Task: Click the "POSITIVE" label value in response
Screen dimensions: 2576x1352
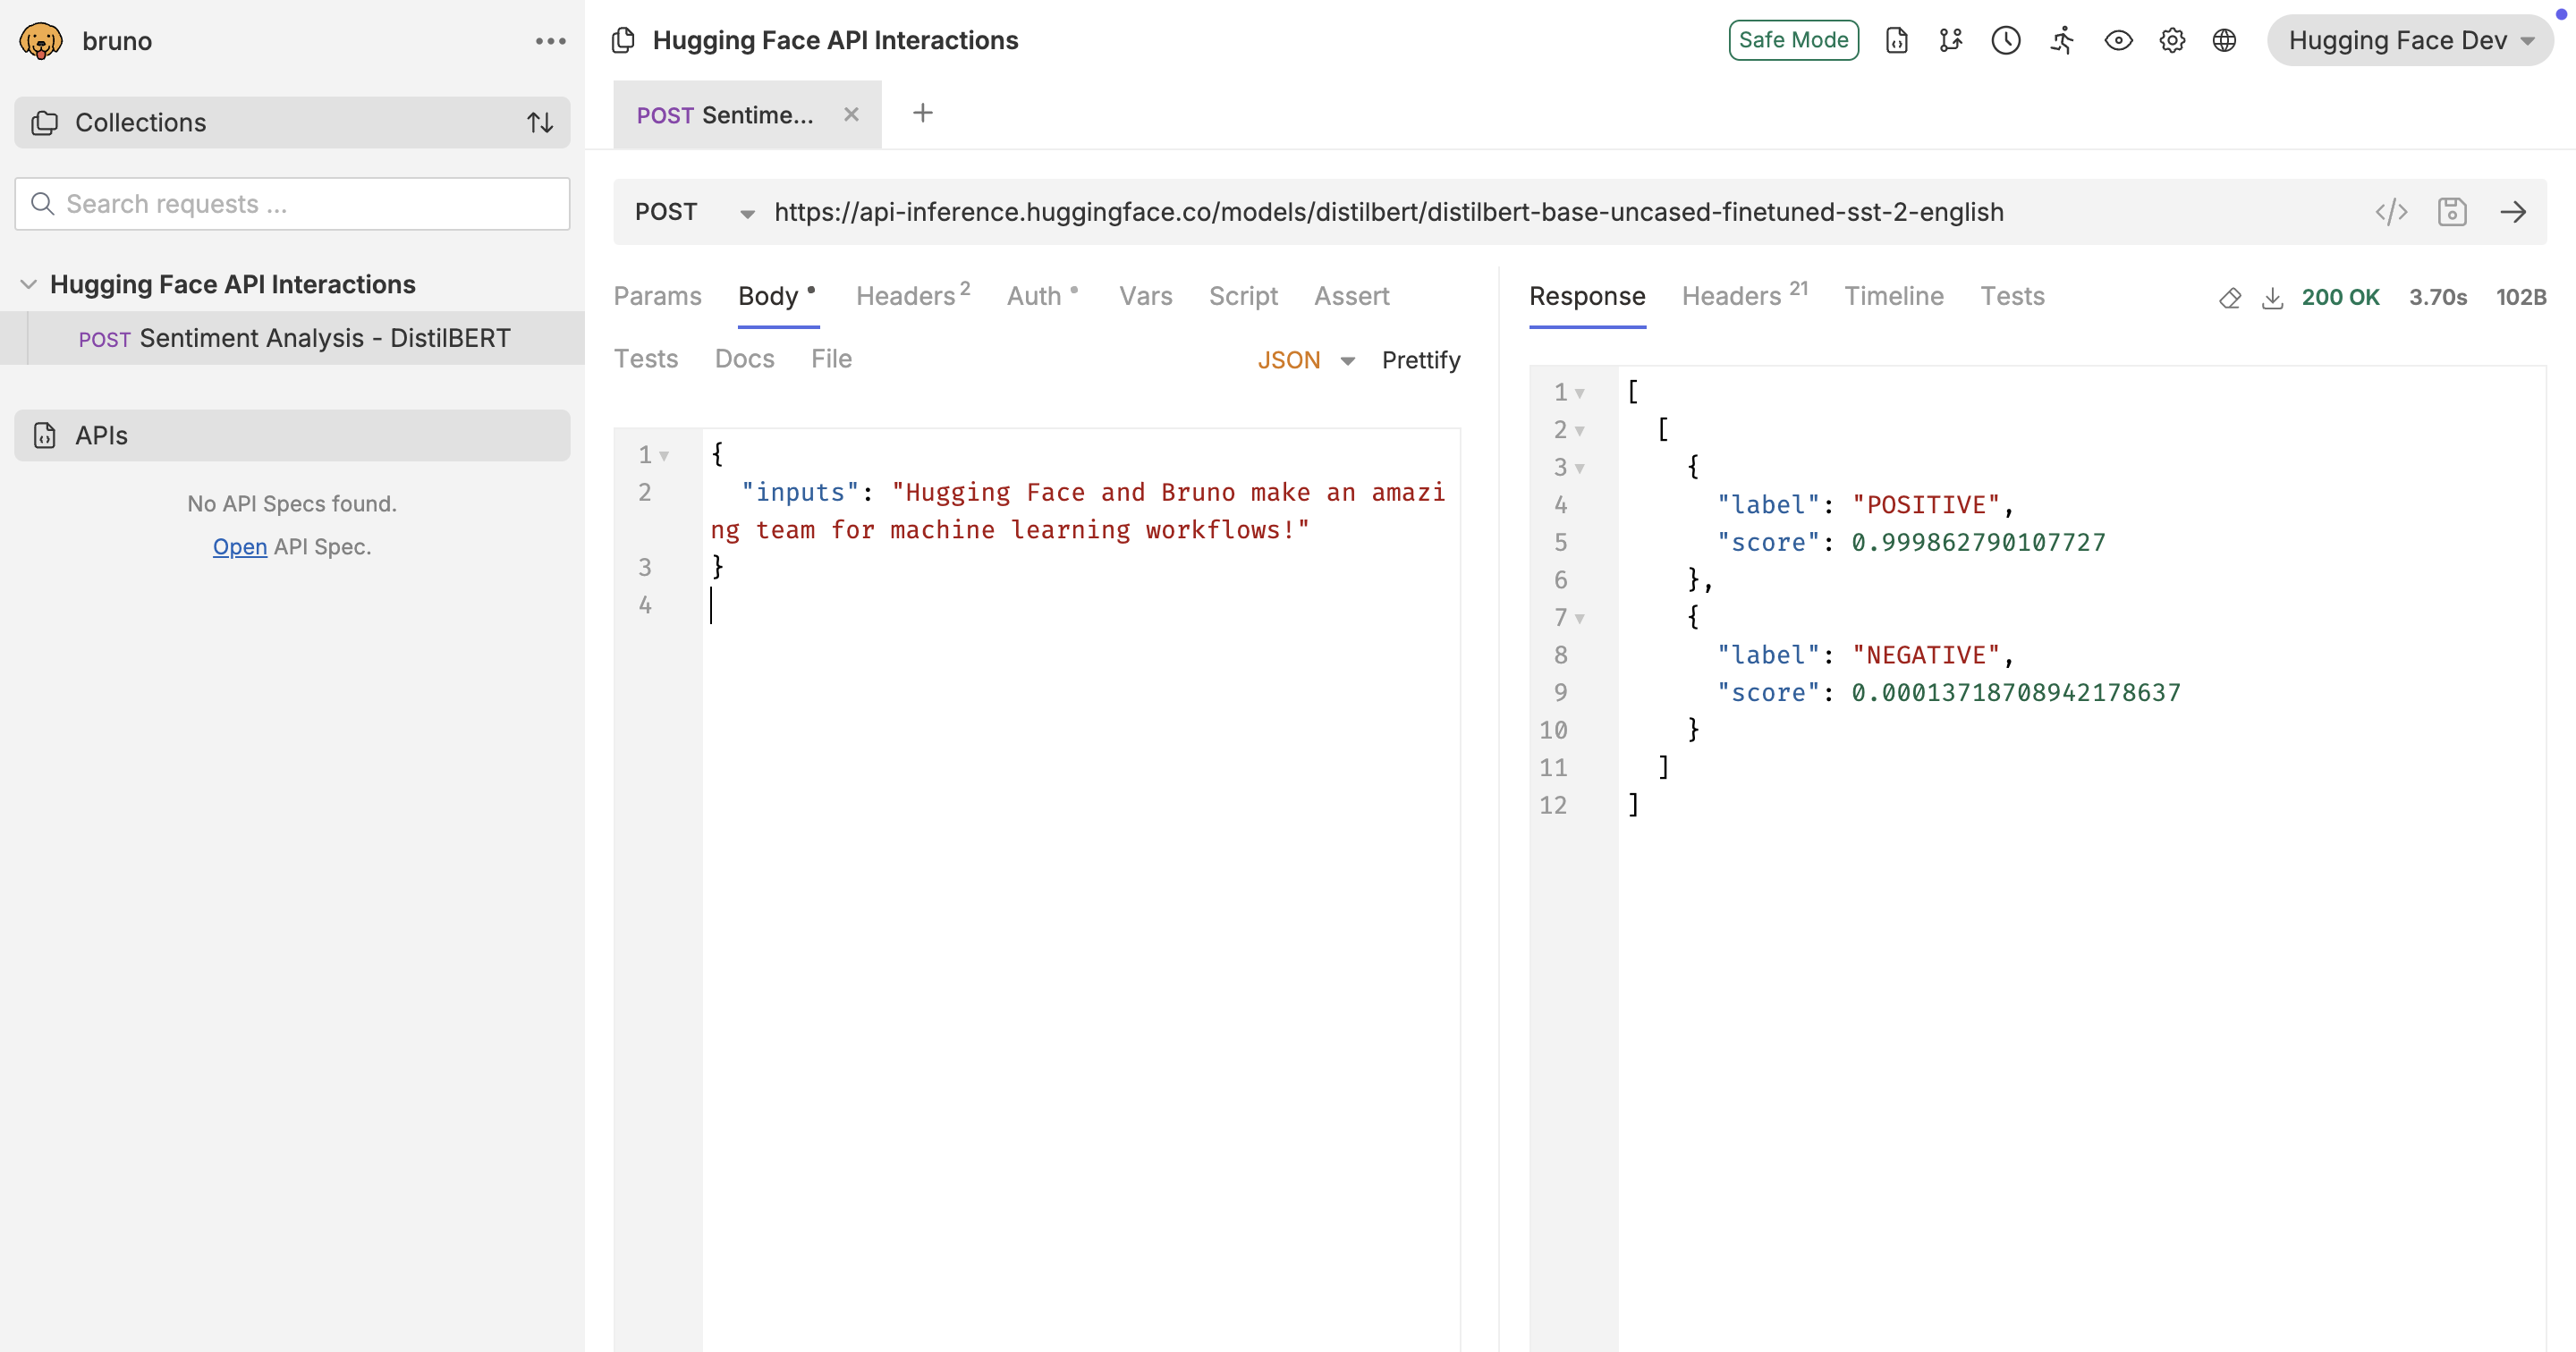Action: [x=1926, y=505]
